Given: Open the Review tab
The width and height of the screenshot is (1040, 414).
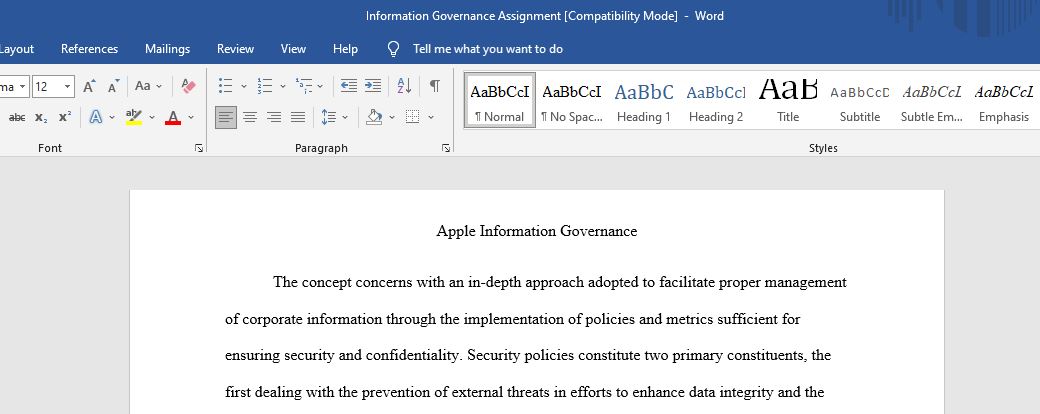Looking at the screenshot, I should [235, 48].
